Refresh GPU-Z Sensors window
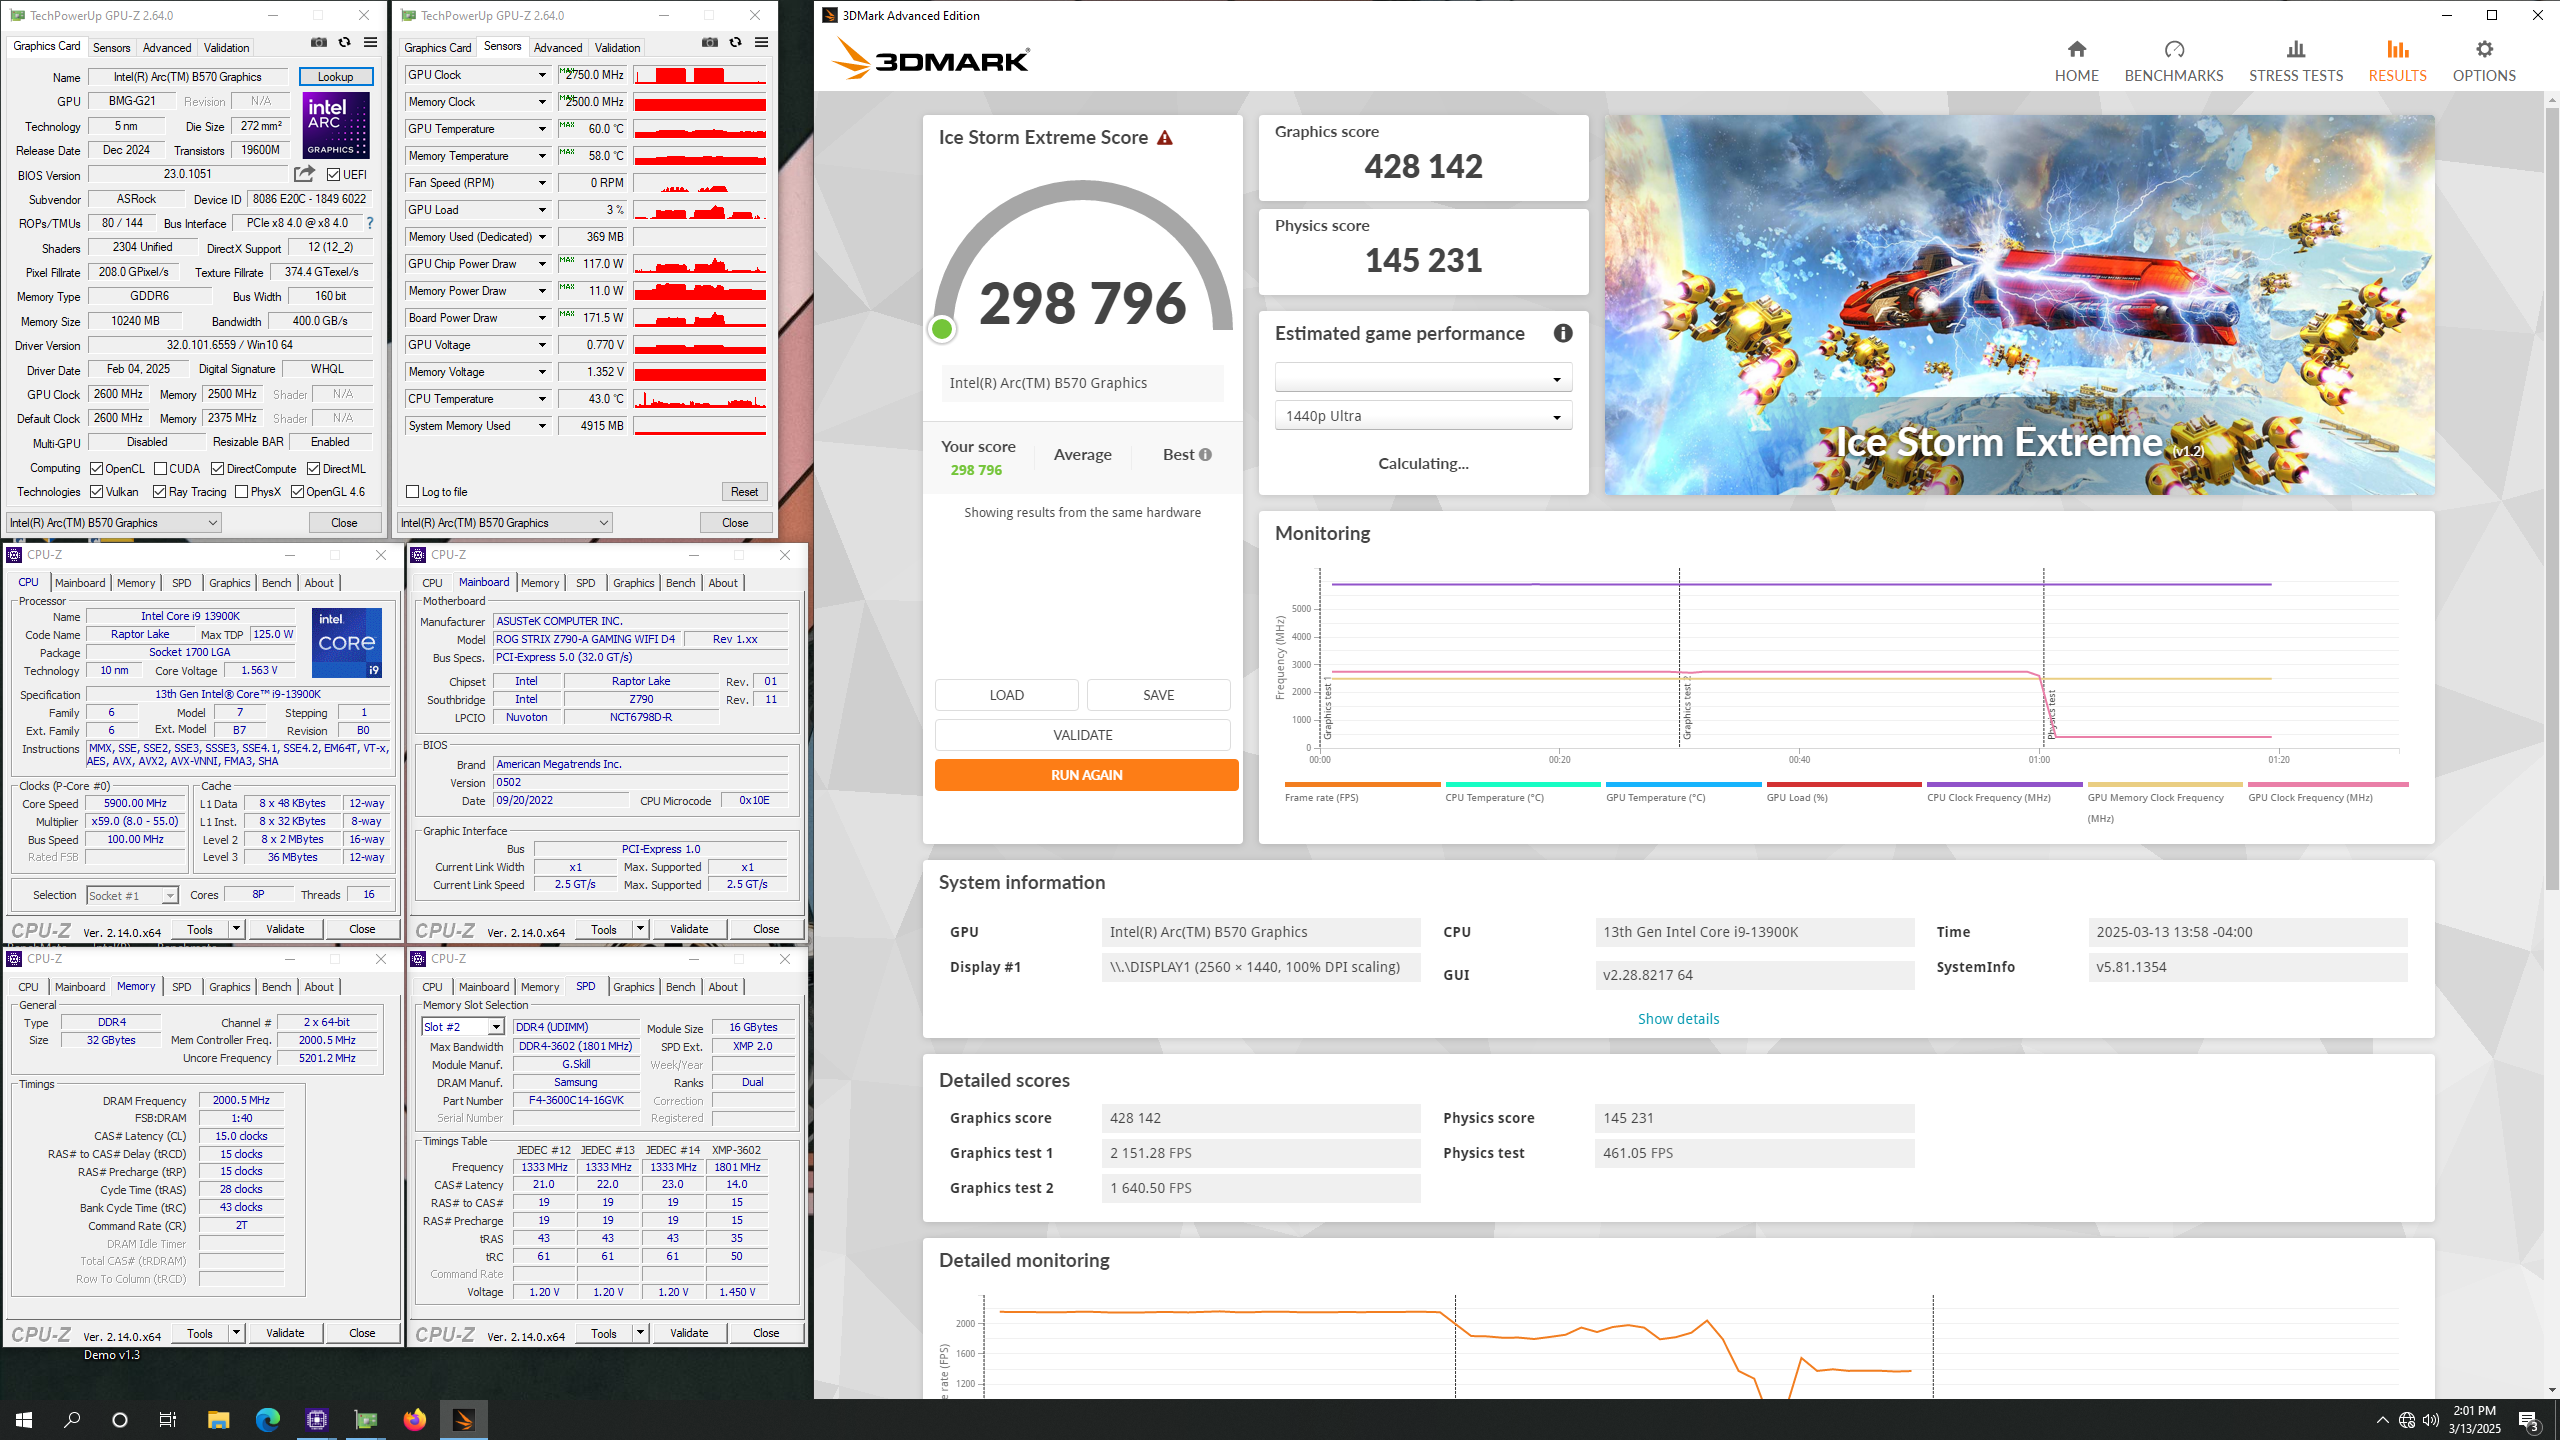 (735, 42)
